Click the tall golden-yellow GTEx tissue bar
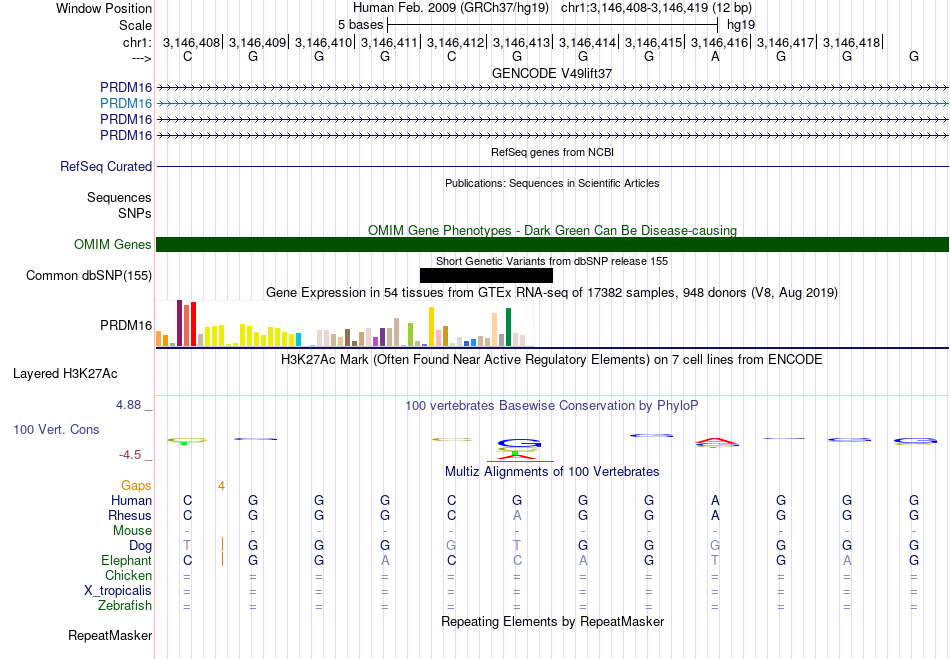This screenshot has height=659, width=950. 431,326
